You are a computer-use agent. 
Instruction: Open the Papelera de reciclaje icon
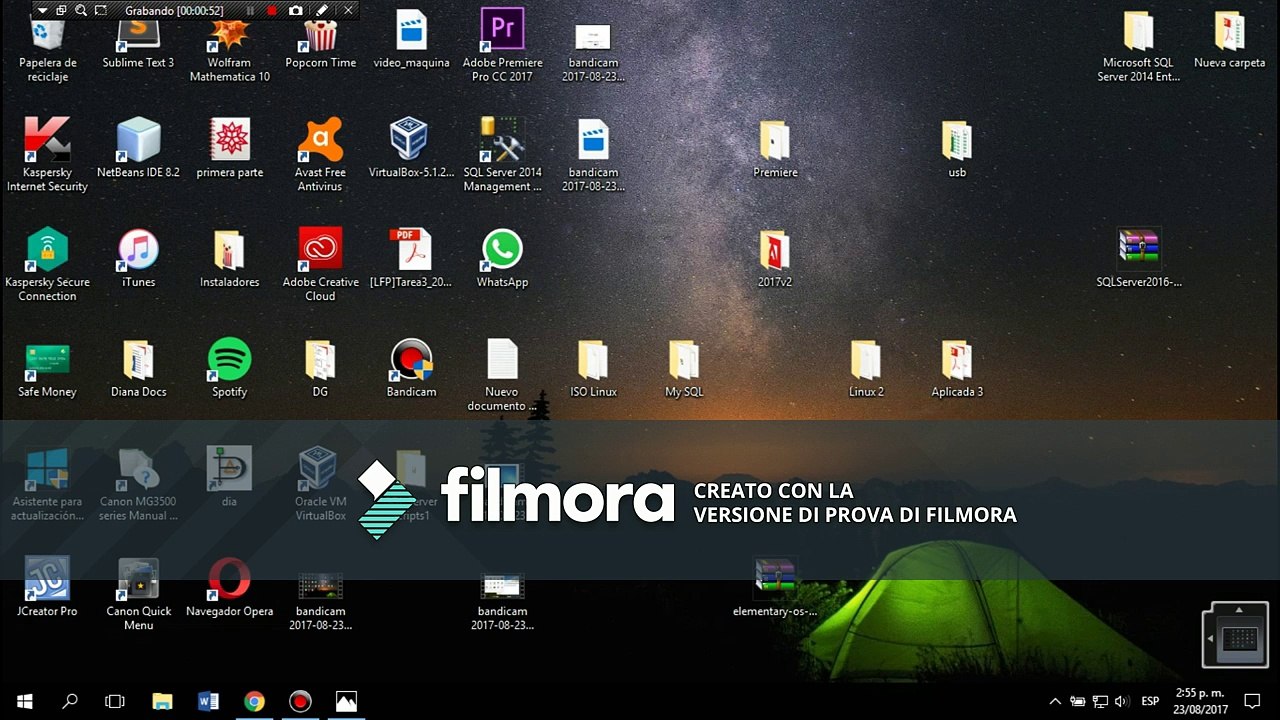point(47,50)
